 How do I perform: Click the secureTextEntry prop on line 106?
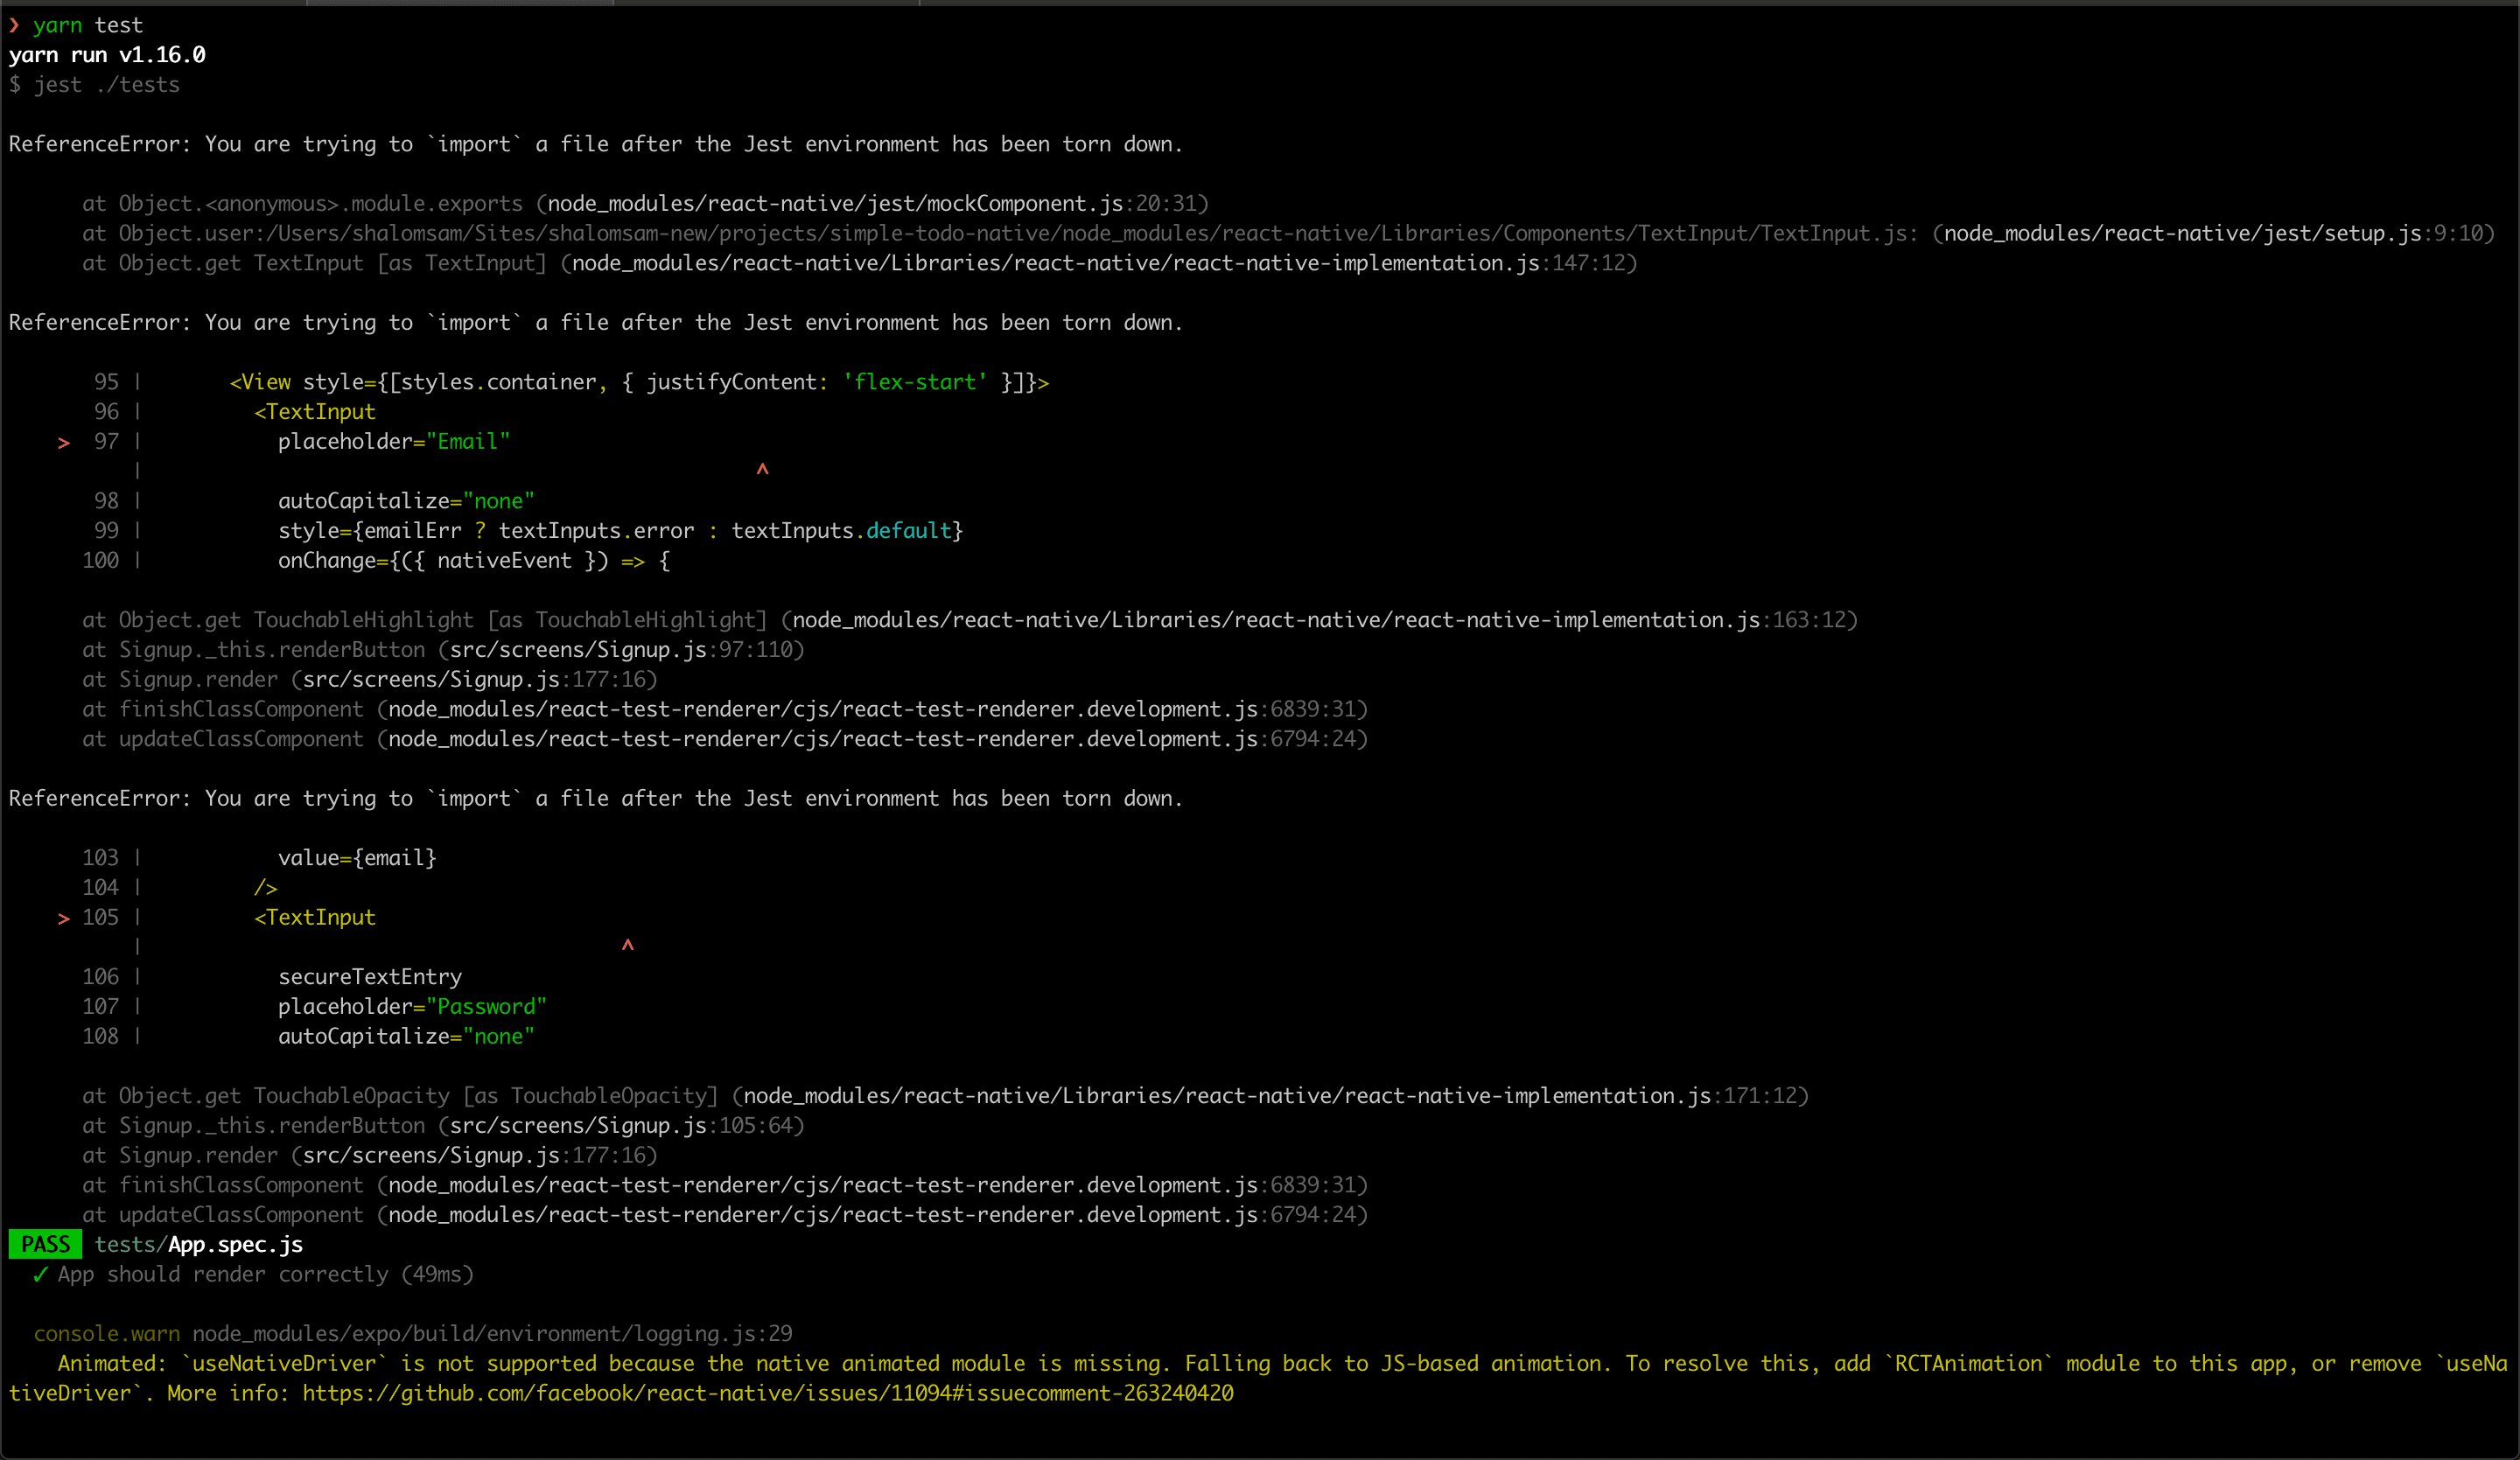tap(370, 977)
